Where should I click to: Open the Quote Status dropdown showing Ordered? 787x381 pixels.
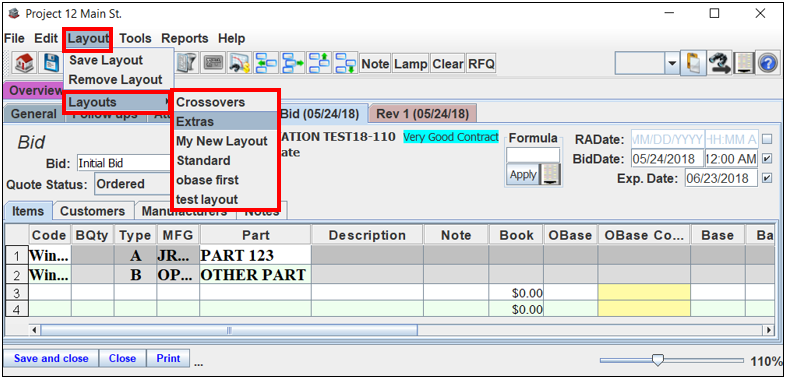click(x=134, y=184)
